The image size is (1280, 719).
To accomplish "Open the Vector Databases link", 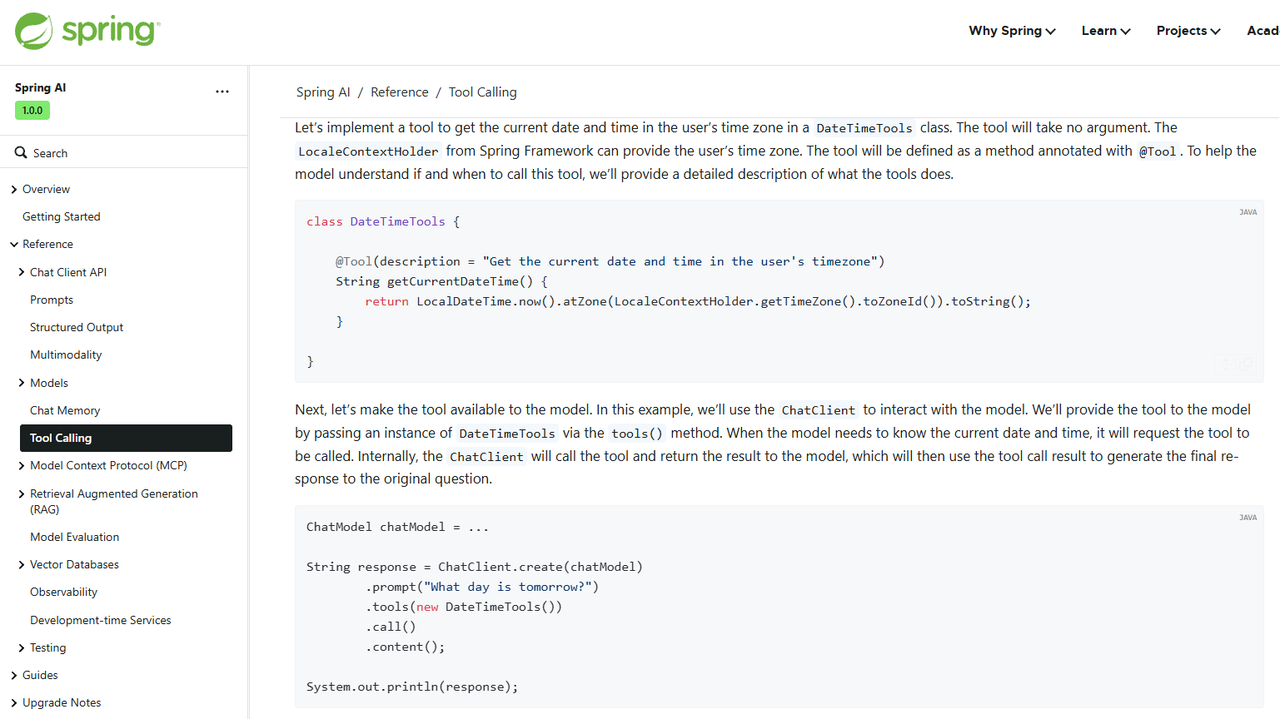I will point(75,565).
